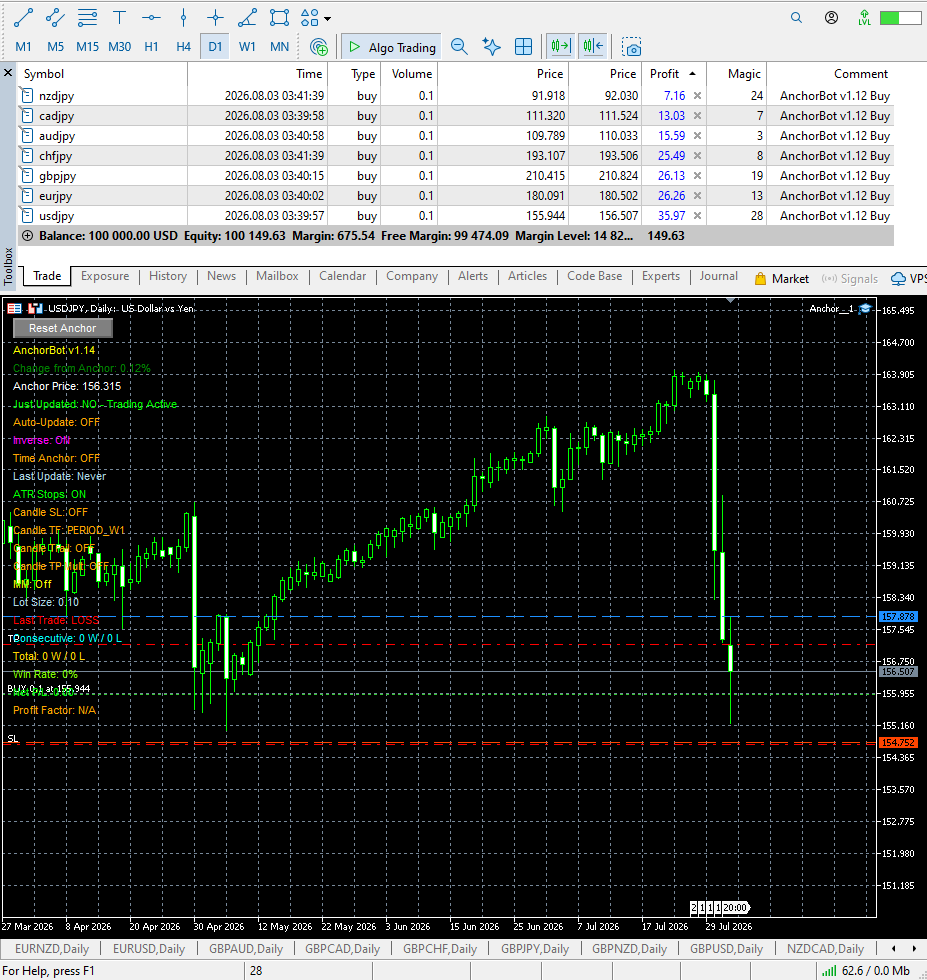
Task: Sort positions by Symbol column
Action: click(x=103, y=74)
